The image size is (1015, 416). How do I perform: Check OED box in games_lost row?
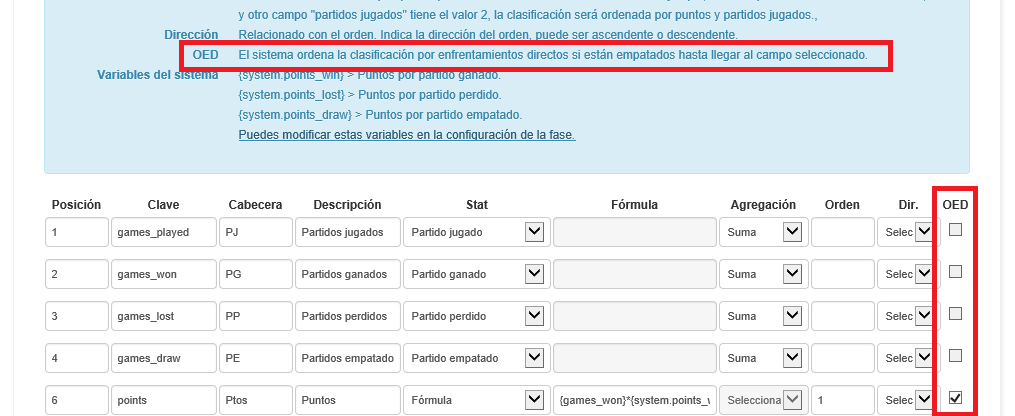[x=955, y=314]
